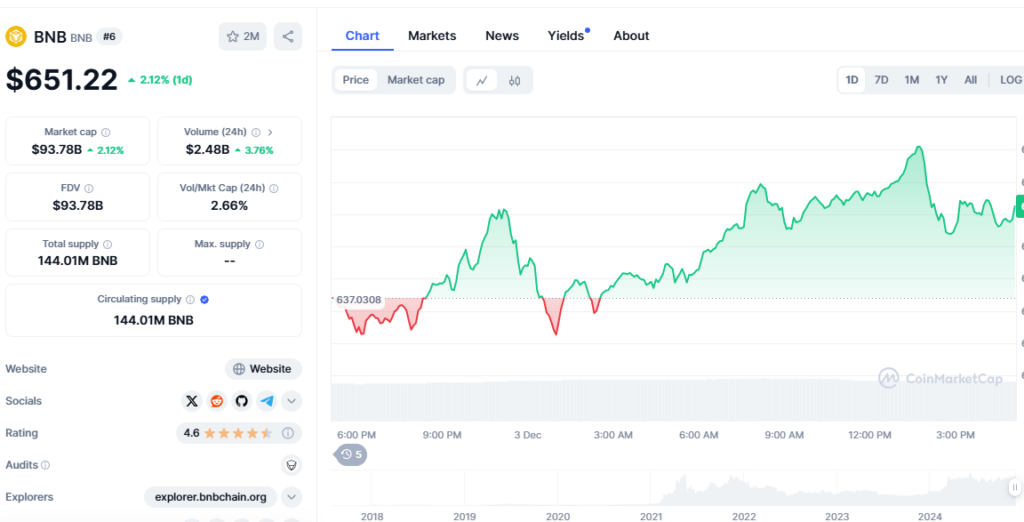The width and height of the screenshot is (1024, 522).
Task: Expand the Explorers dropdown list
Action: pos(291,497)
